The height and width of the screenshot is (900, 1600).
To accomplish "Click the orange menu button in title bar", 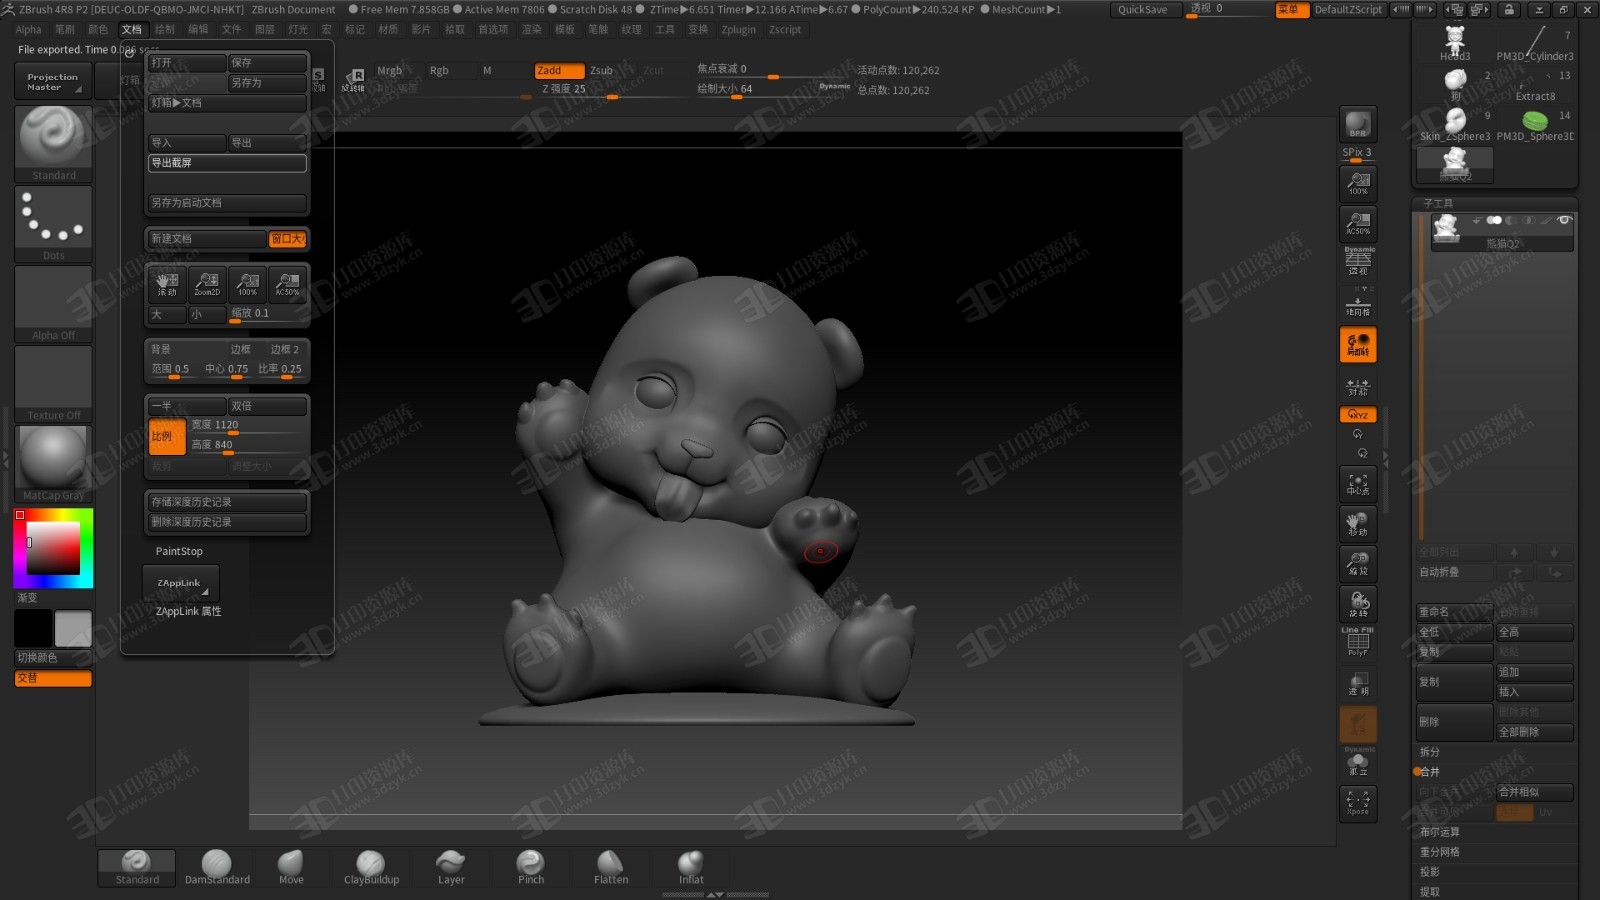I will (1291, 9).
